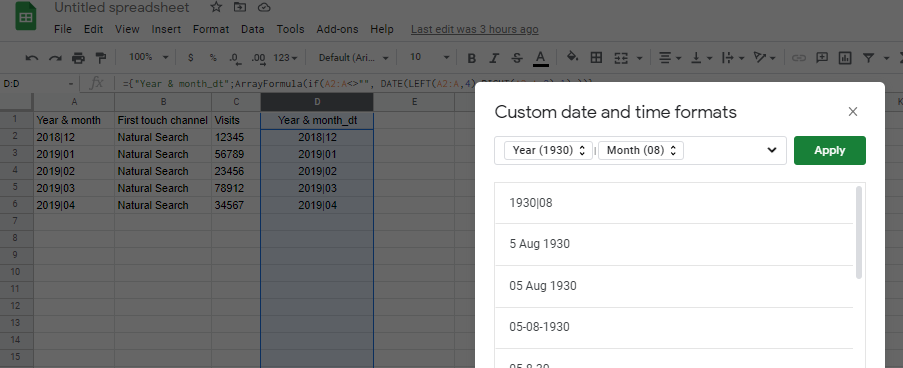Open the font size 10 dropdown
The height and width of the screenshot is (368, 903).
(x=429, y=57)
